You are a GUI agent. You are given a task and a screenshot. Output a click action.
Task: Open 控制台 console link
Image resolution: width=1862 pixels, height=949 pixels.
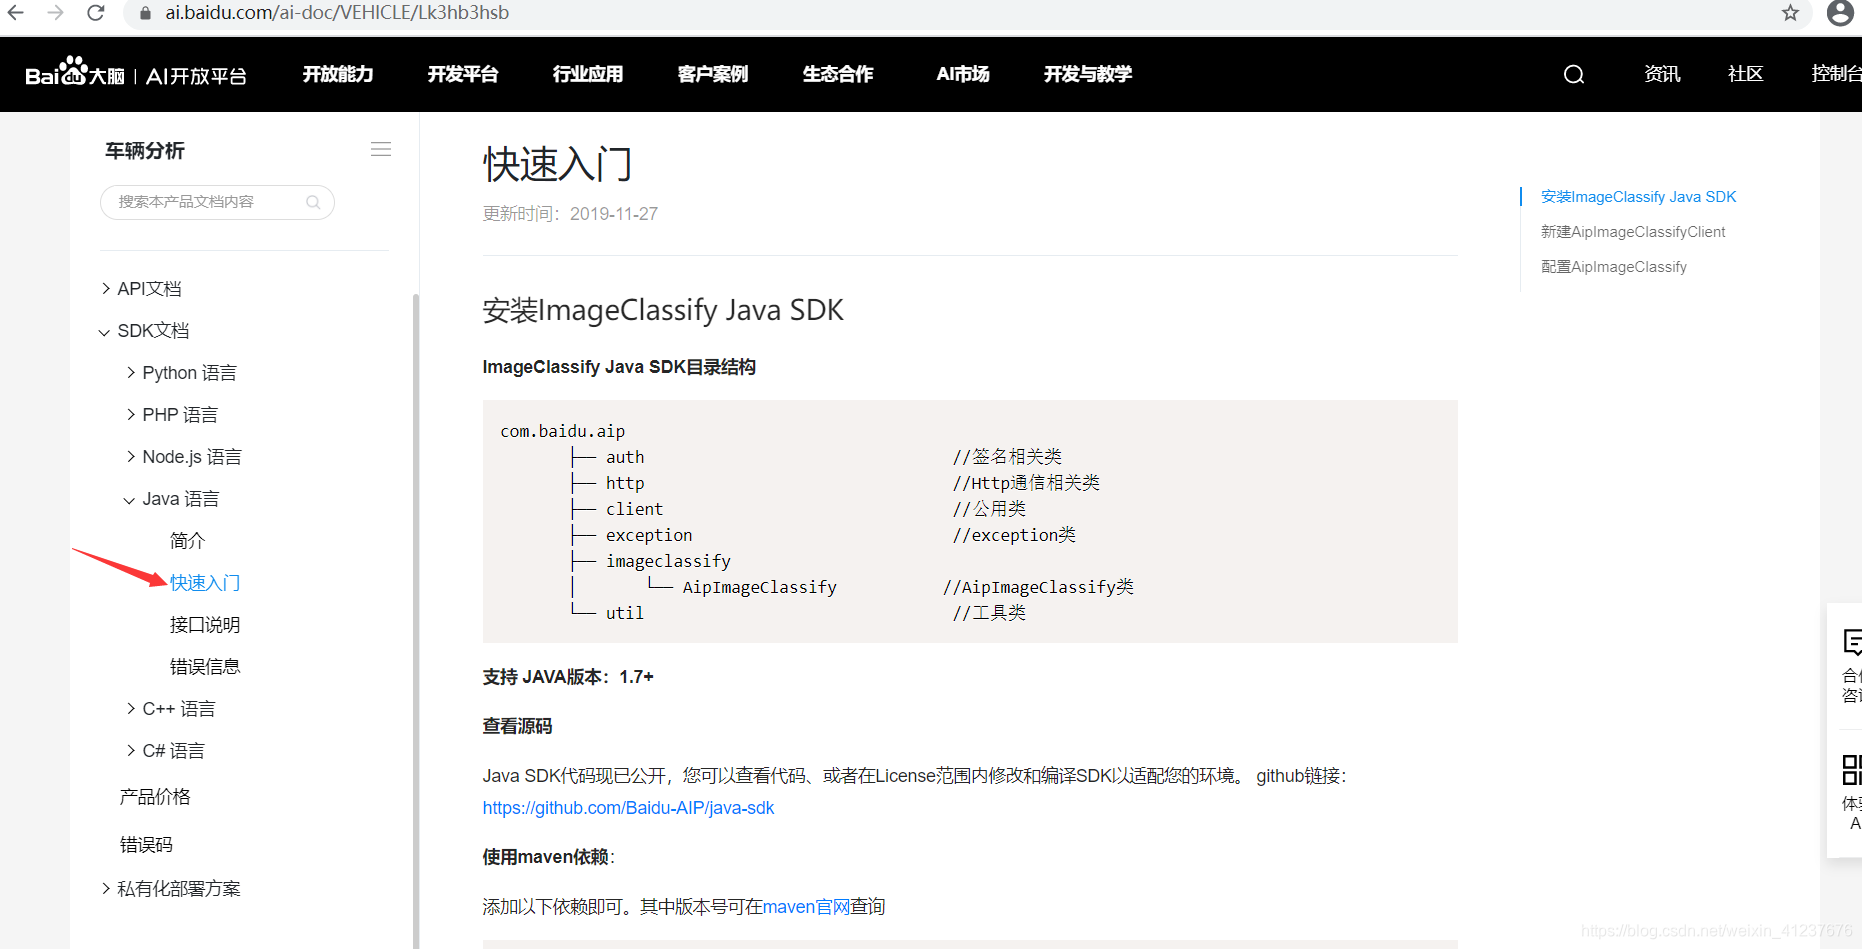[1836, 74]
